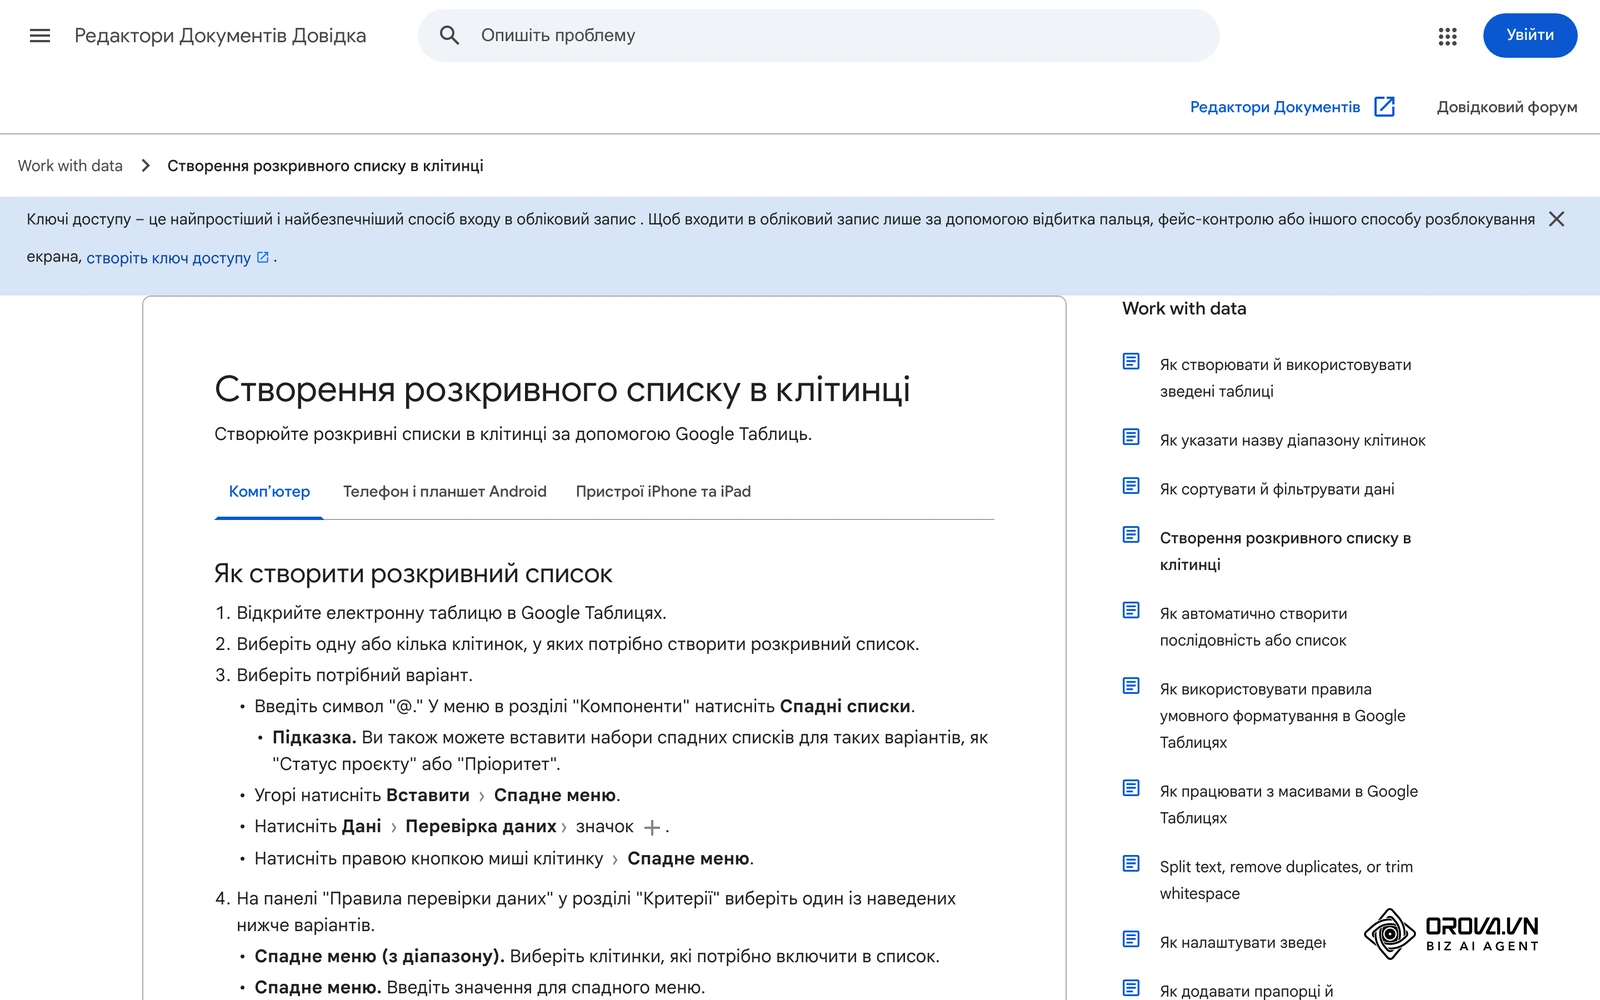Click the search magnifier icon

coord(450,36)
